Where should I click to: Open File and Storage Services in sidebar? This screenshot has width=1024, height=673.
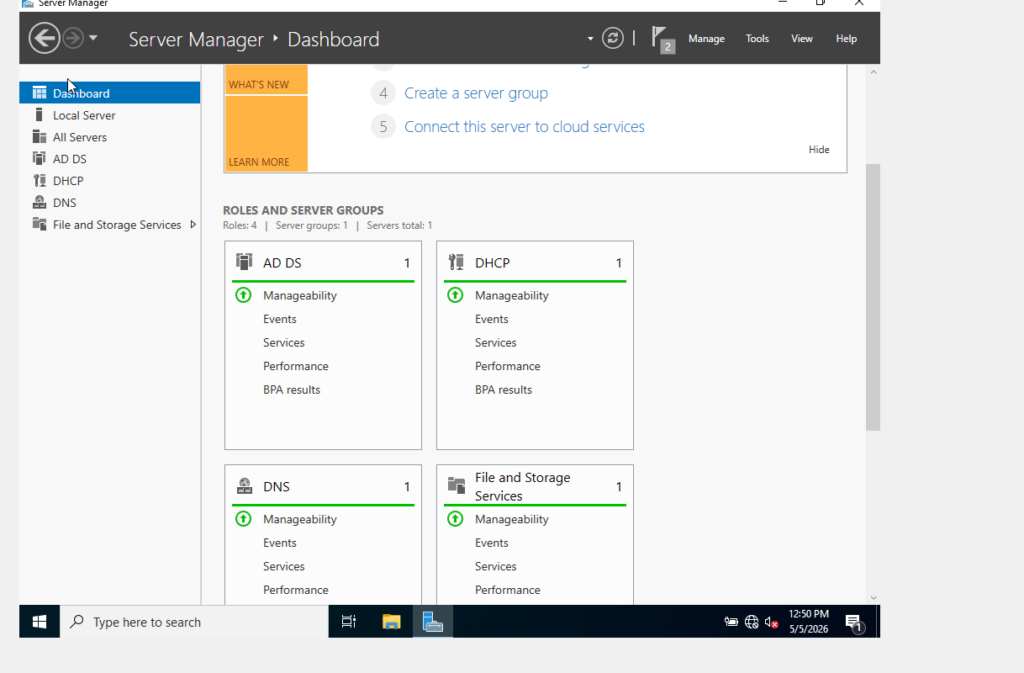[x=110, y=225]
